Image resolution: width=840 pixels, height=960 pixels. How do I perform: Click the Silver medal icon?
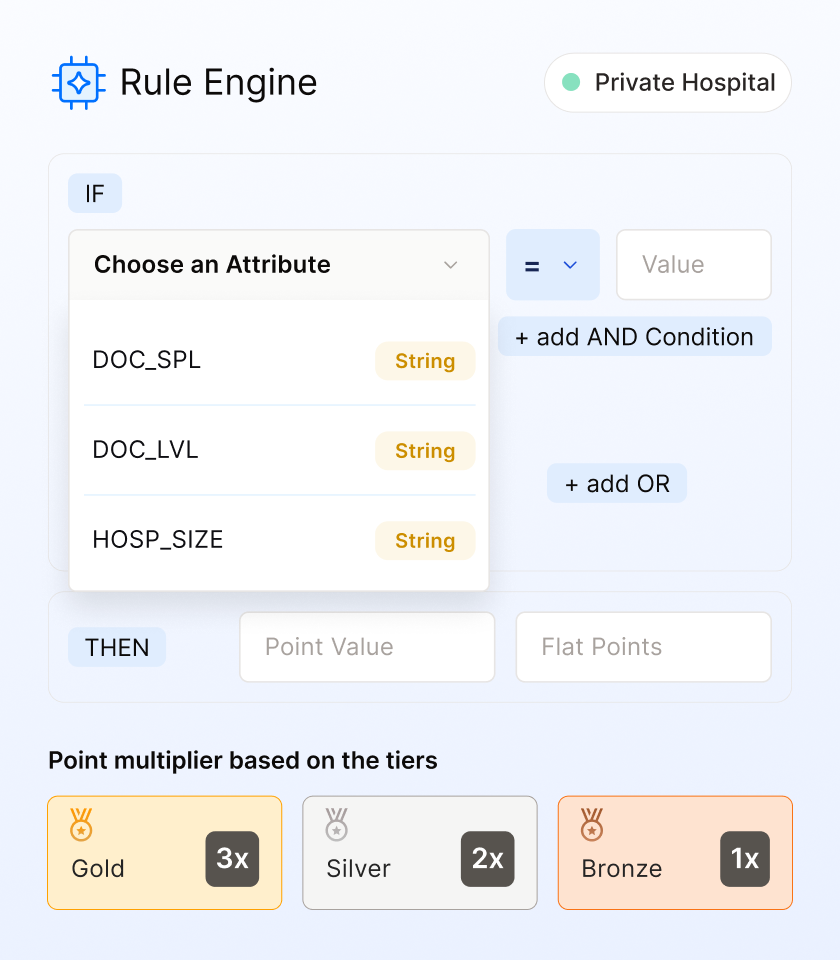coord(336,824)
